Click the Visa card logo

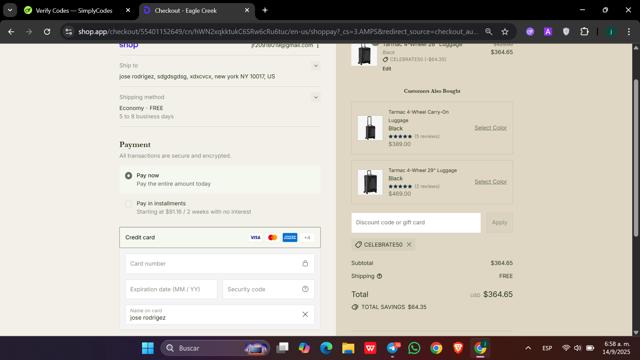click(256, 237)
